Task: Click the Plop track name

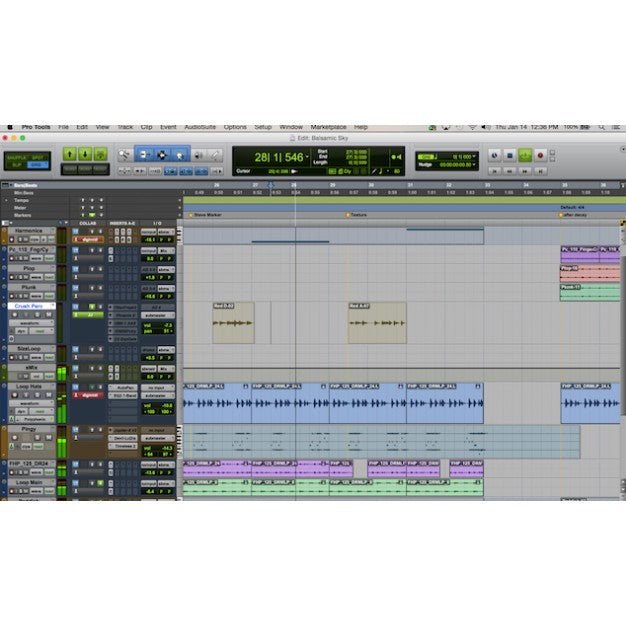Action: tap(29, 269)
